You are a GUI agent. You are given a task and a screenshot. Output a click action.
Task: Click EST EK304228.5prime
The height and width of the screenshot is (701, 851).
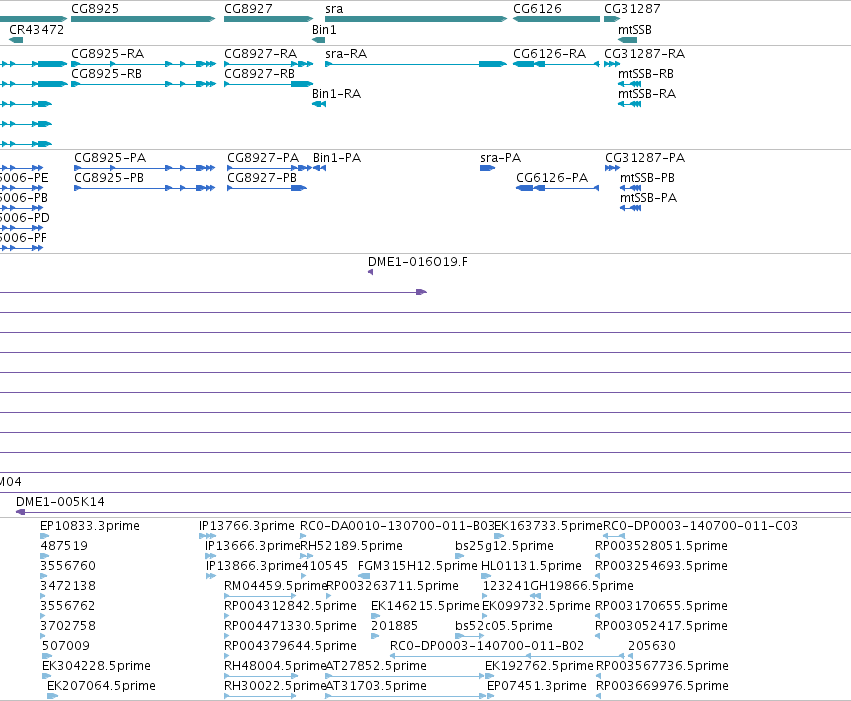[96, 666]
